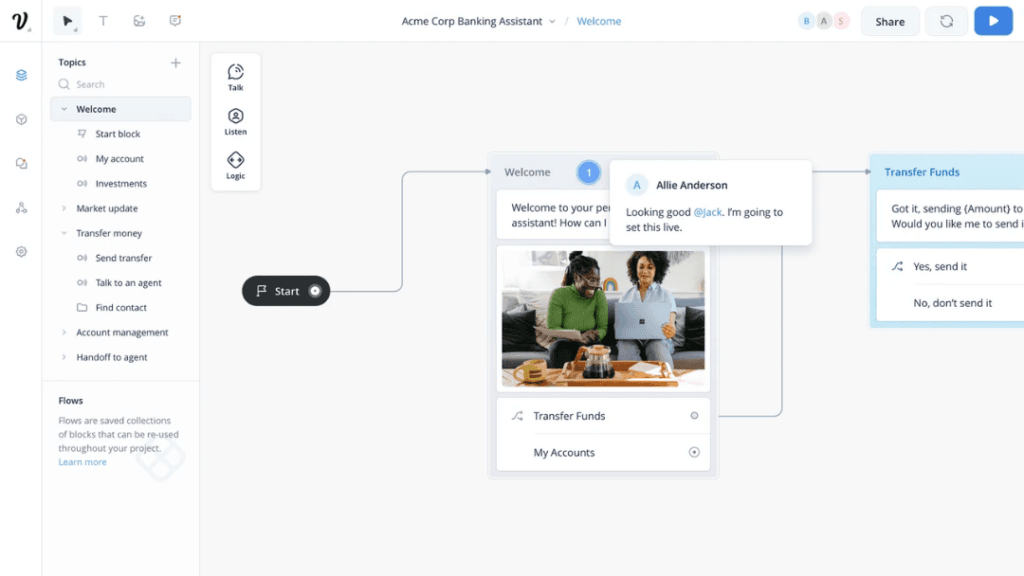Viewport: 1024px width, 576px height.
Task: Click the My Accounts output port
Action: point(694,452)
